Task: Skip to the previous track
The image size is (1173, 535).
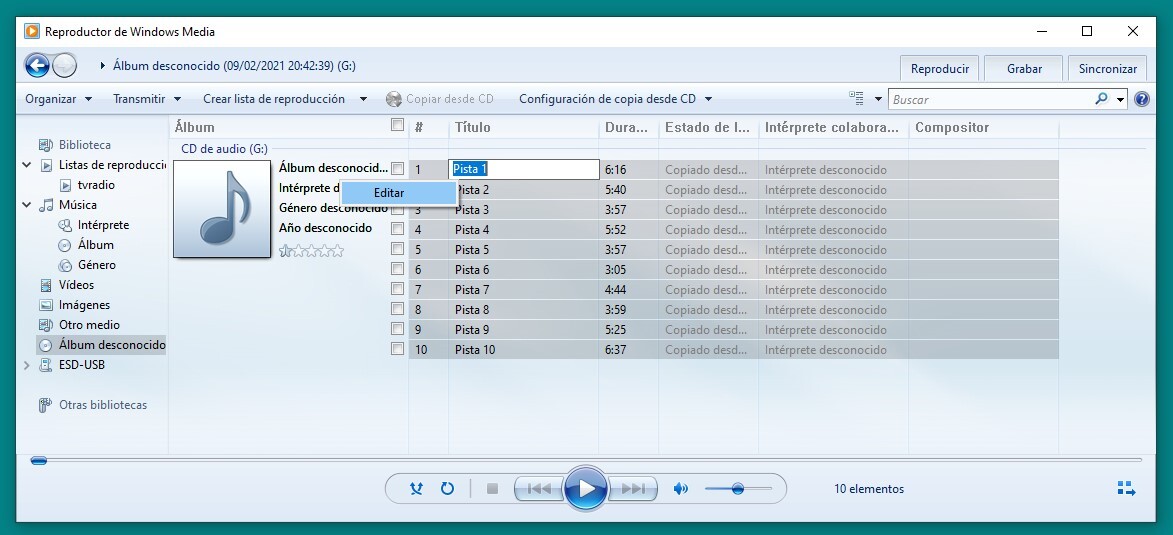Action: pyautogui.click(x=539, y=489)
